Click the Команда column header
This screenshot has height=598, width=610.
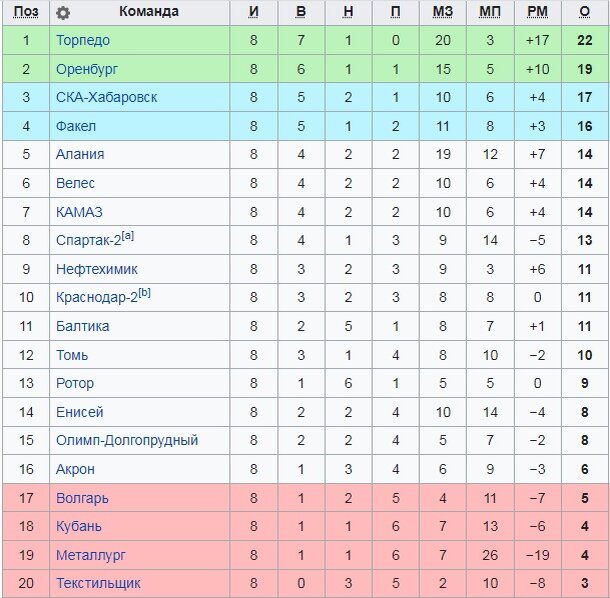click(148, 12)
